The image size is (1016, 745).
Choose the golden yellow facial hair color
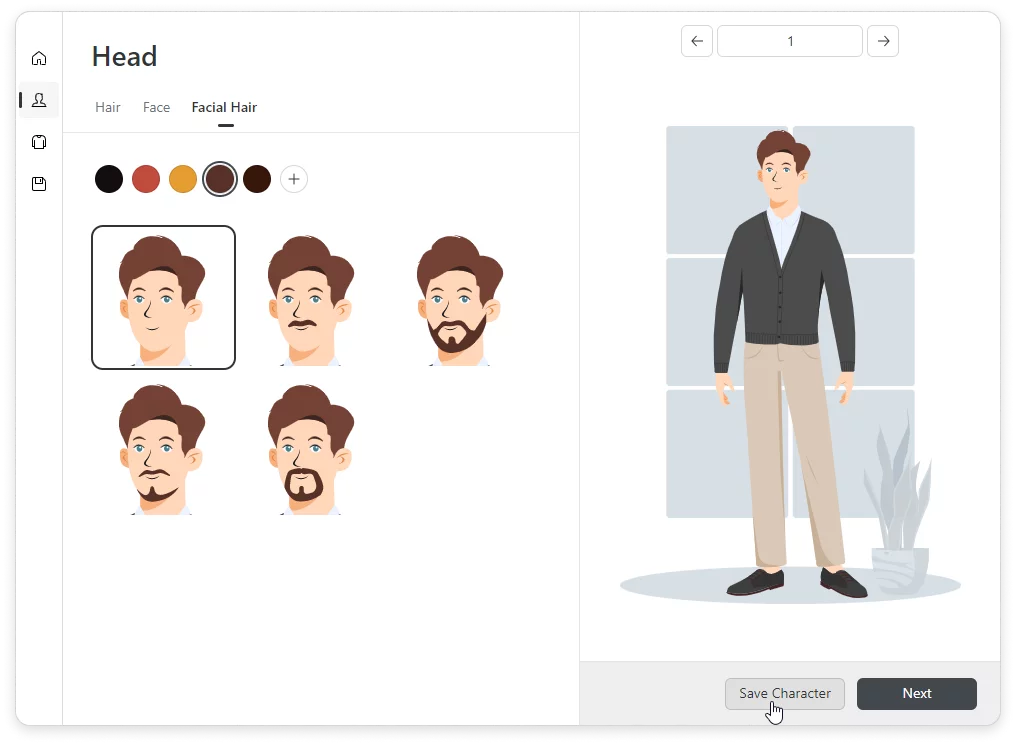tap(183, 178)
